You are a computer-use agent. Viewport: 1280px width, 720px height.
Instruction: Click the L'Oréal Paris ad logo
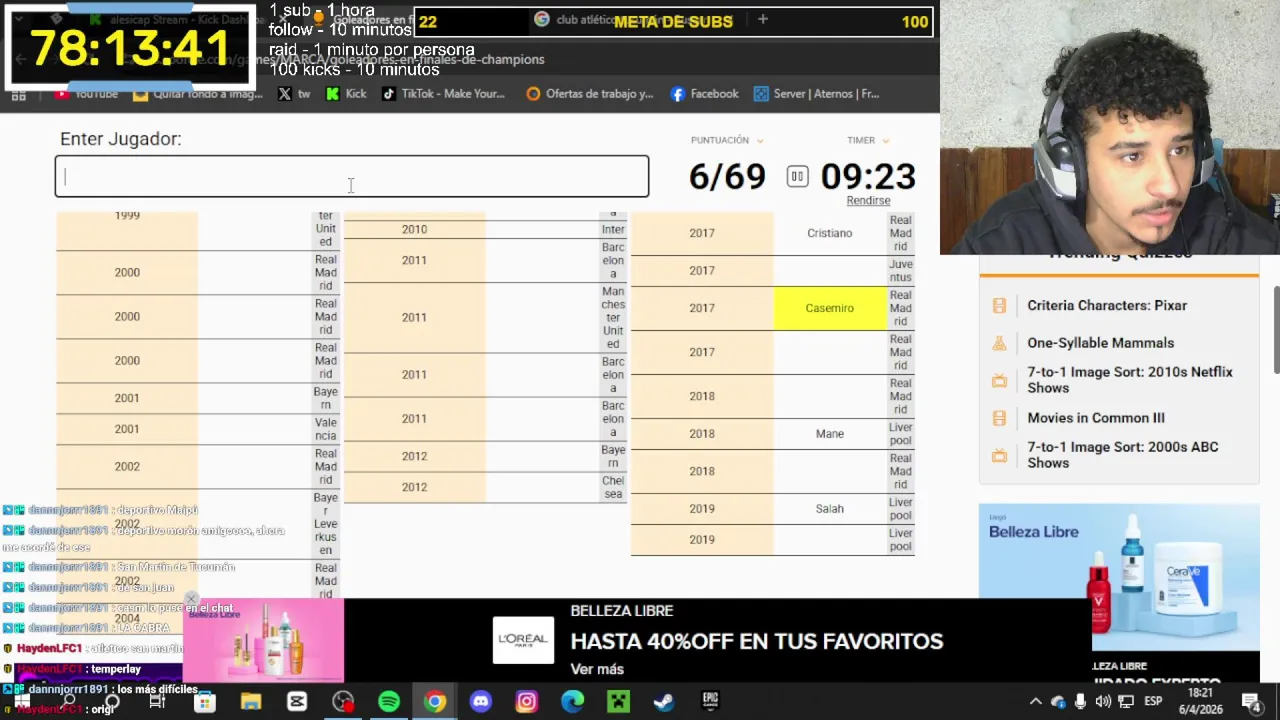523,640
